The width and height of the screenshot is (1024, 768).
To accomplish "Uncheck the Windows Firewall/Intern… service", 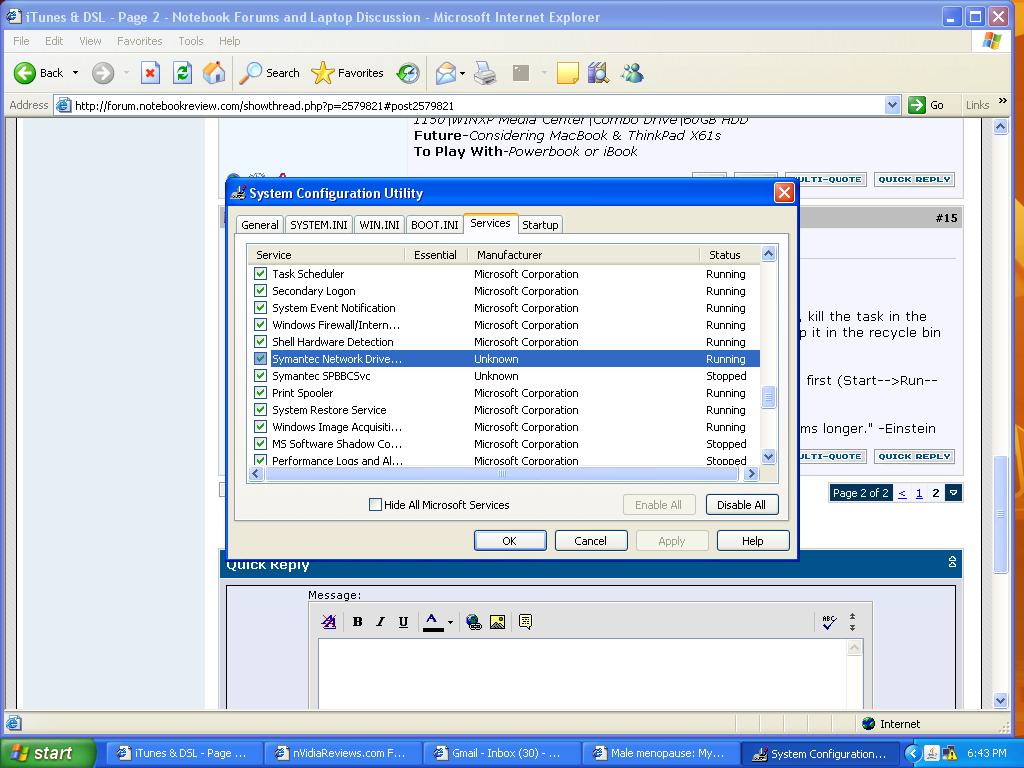I will pos(261,325).
